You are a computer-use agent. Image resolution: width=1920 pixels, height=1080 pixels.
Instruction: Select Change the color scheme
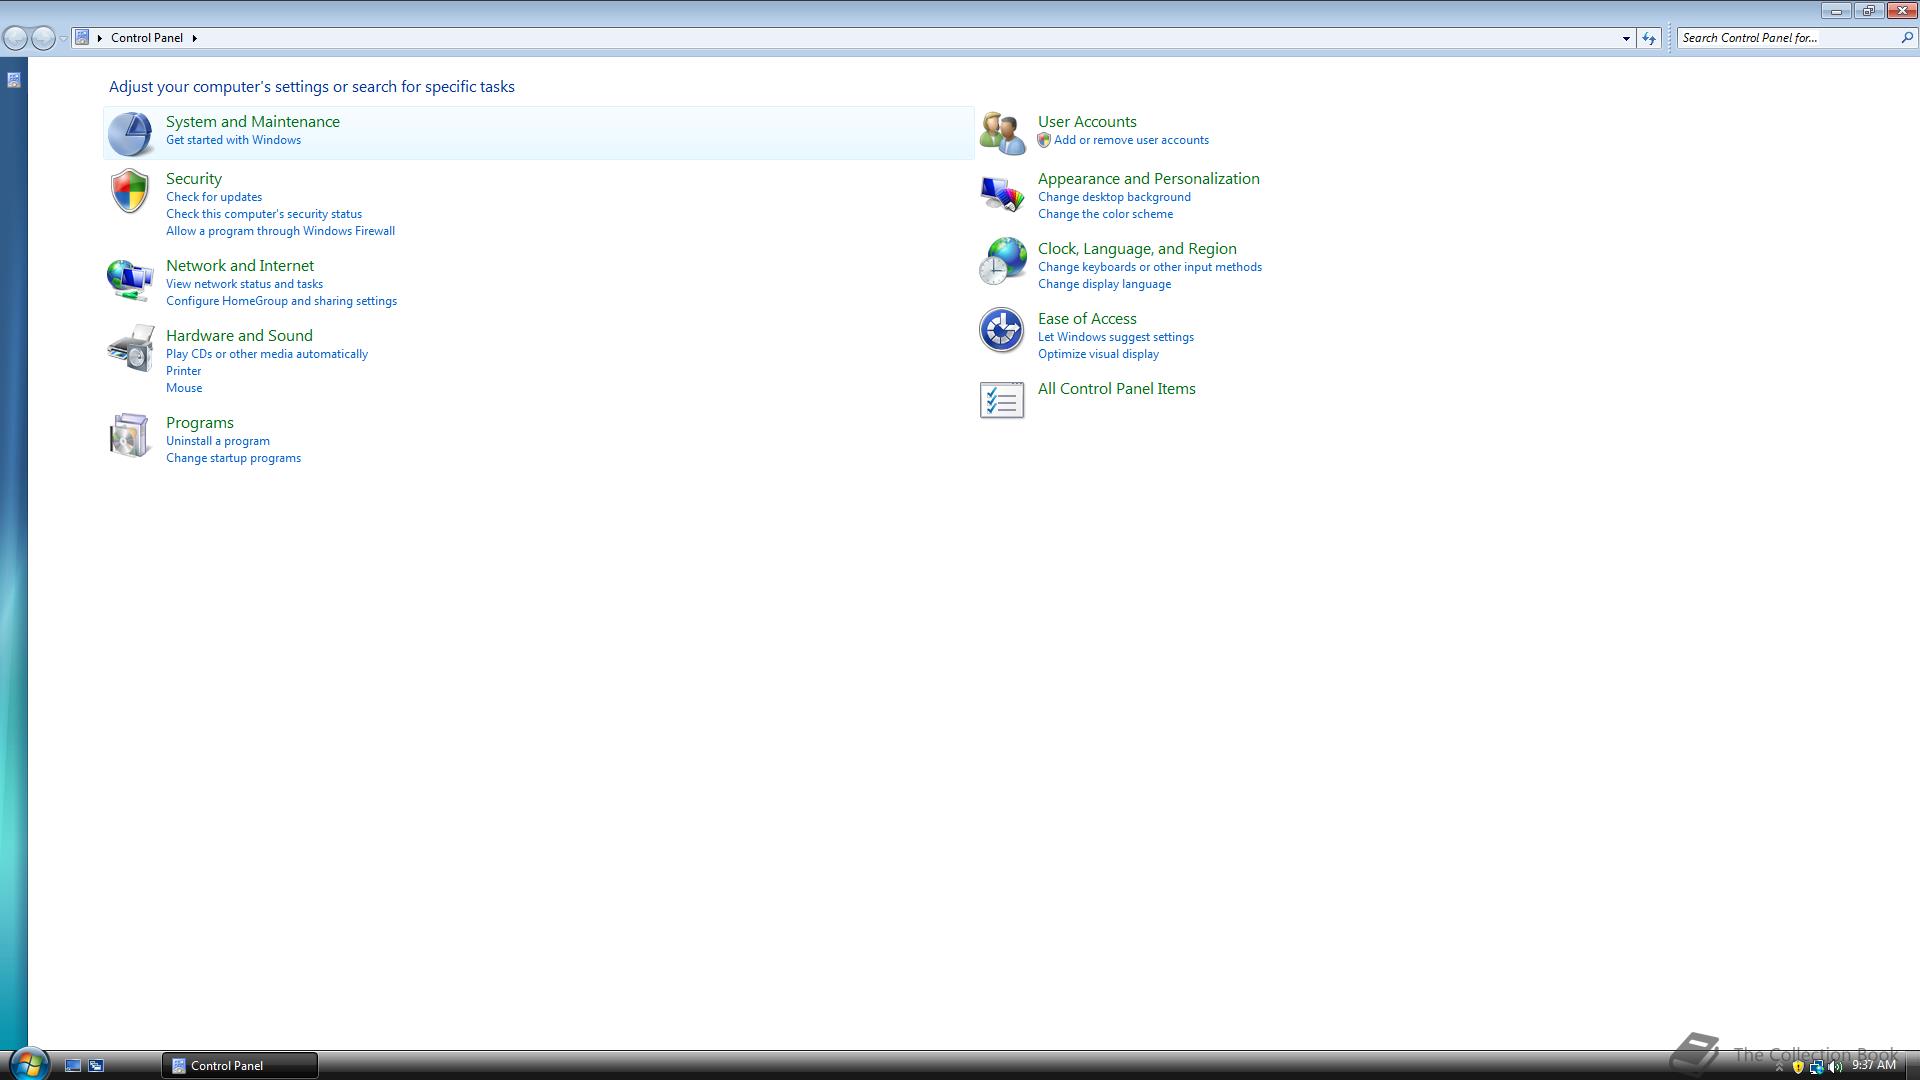[1105, 214]
